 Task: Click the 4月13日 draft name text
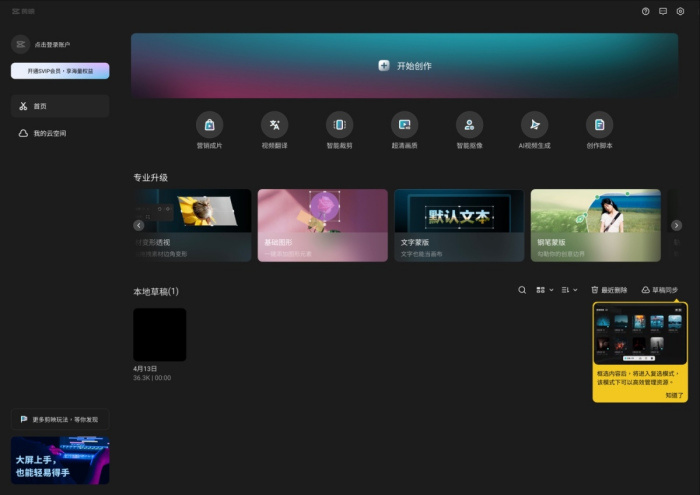(145, 369)
